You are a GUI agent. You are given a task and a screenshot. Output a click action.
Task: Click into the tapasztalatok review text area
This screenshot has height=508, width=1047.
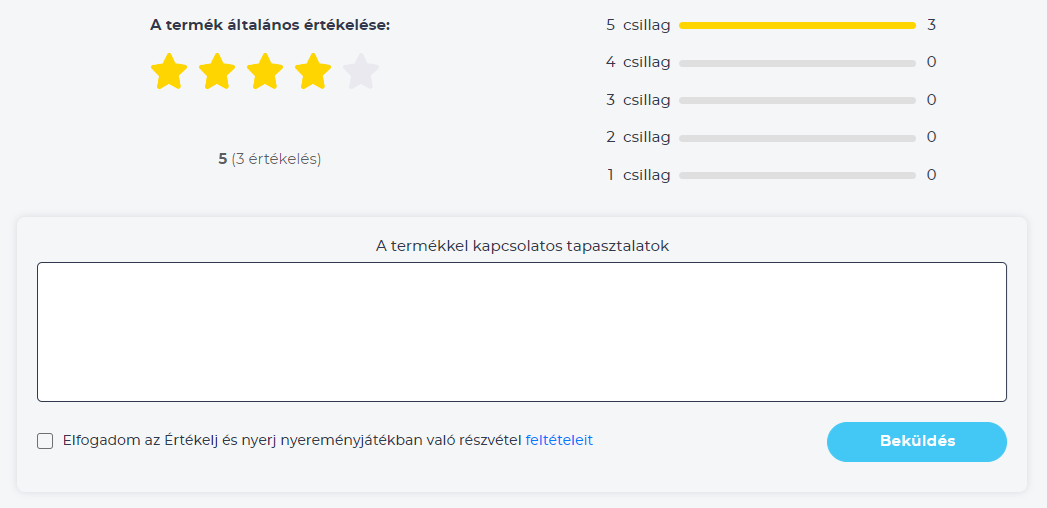click(x=521, y=332)
